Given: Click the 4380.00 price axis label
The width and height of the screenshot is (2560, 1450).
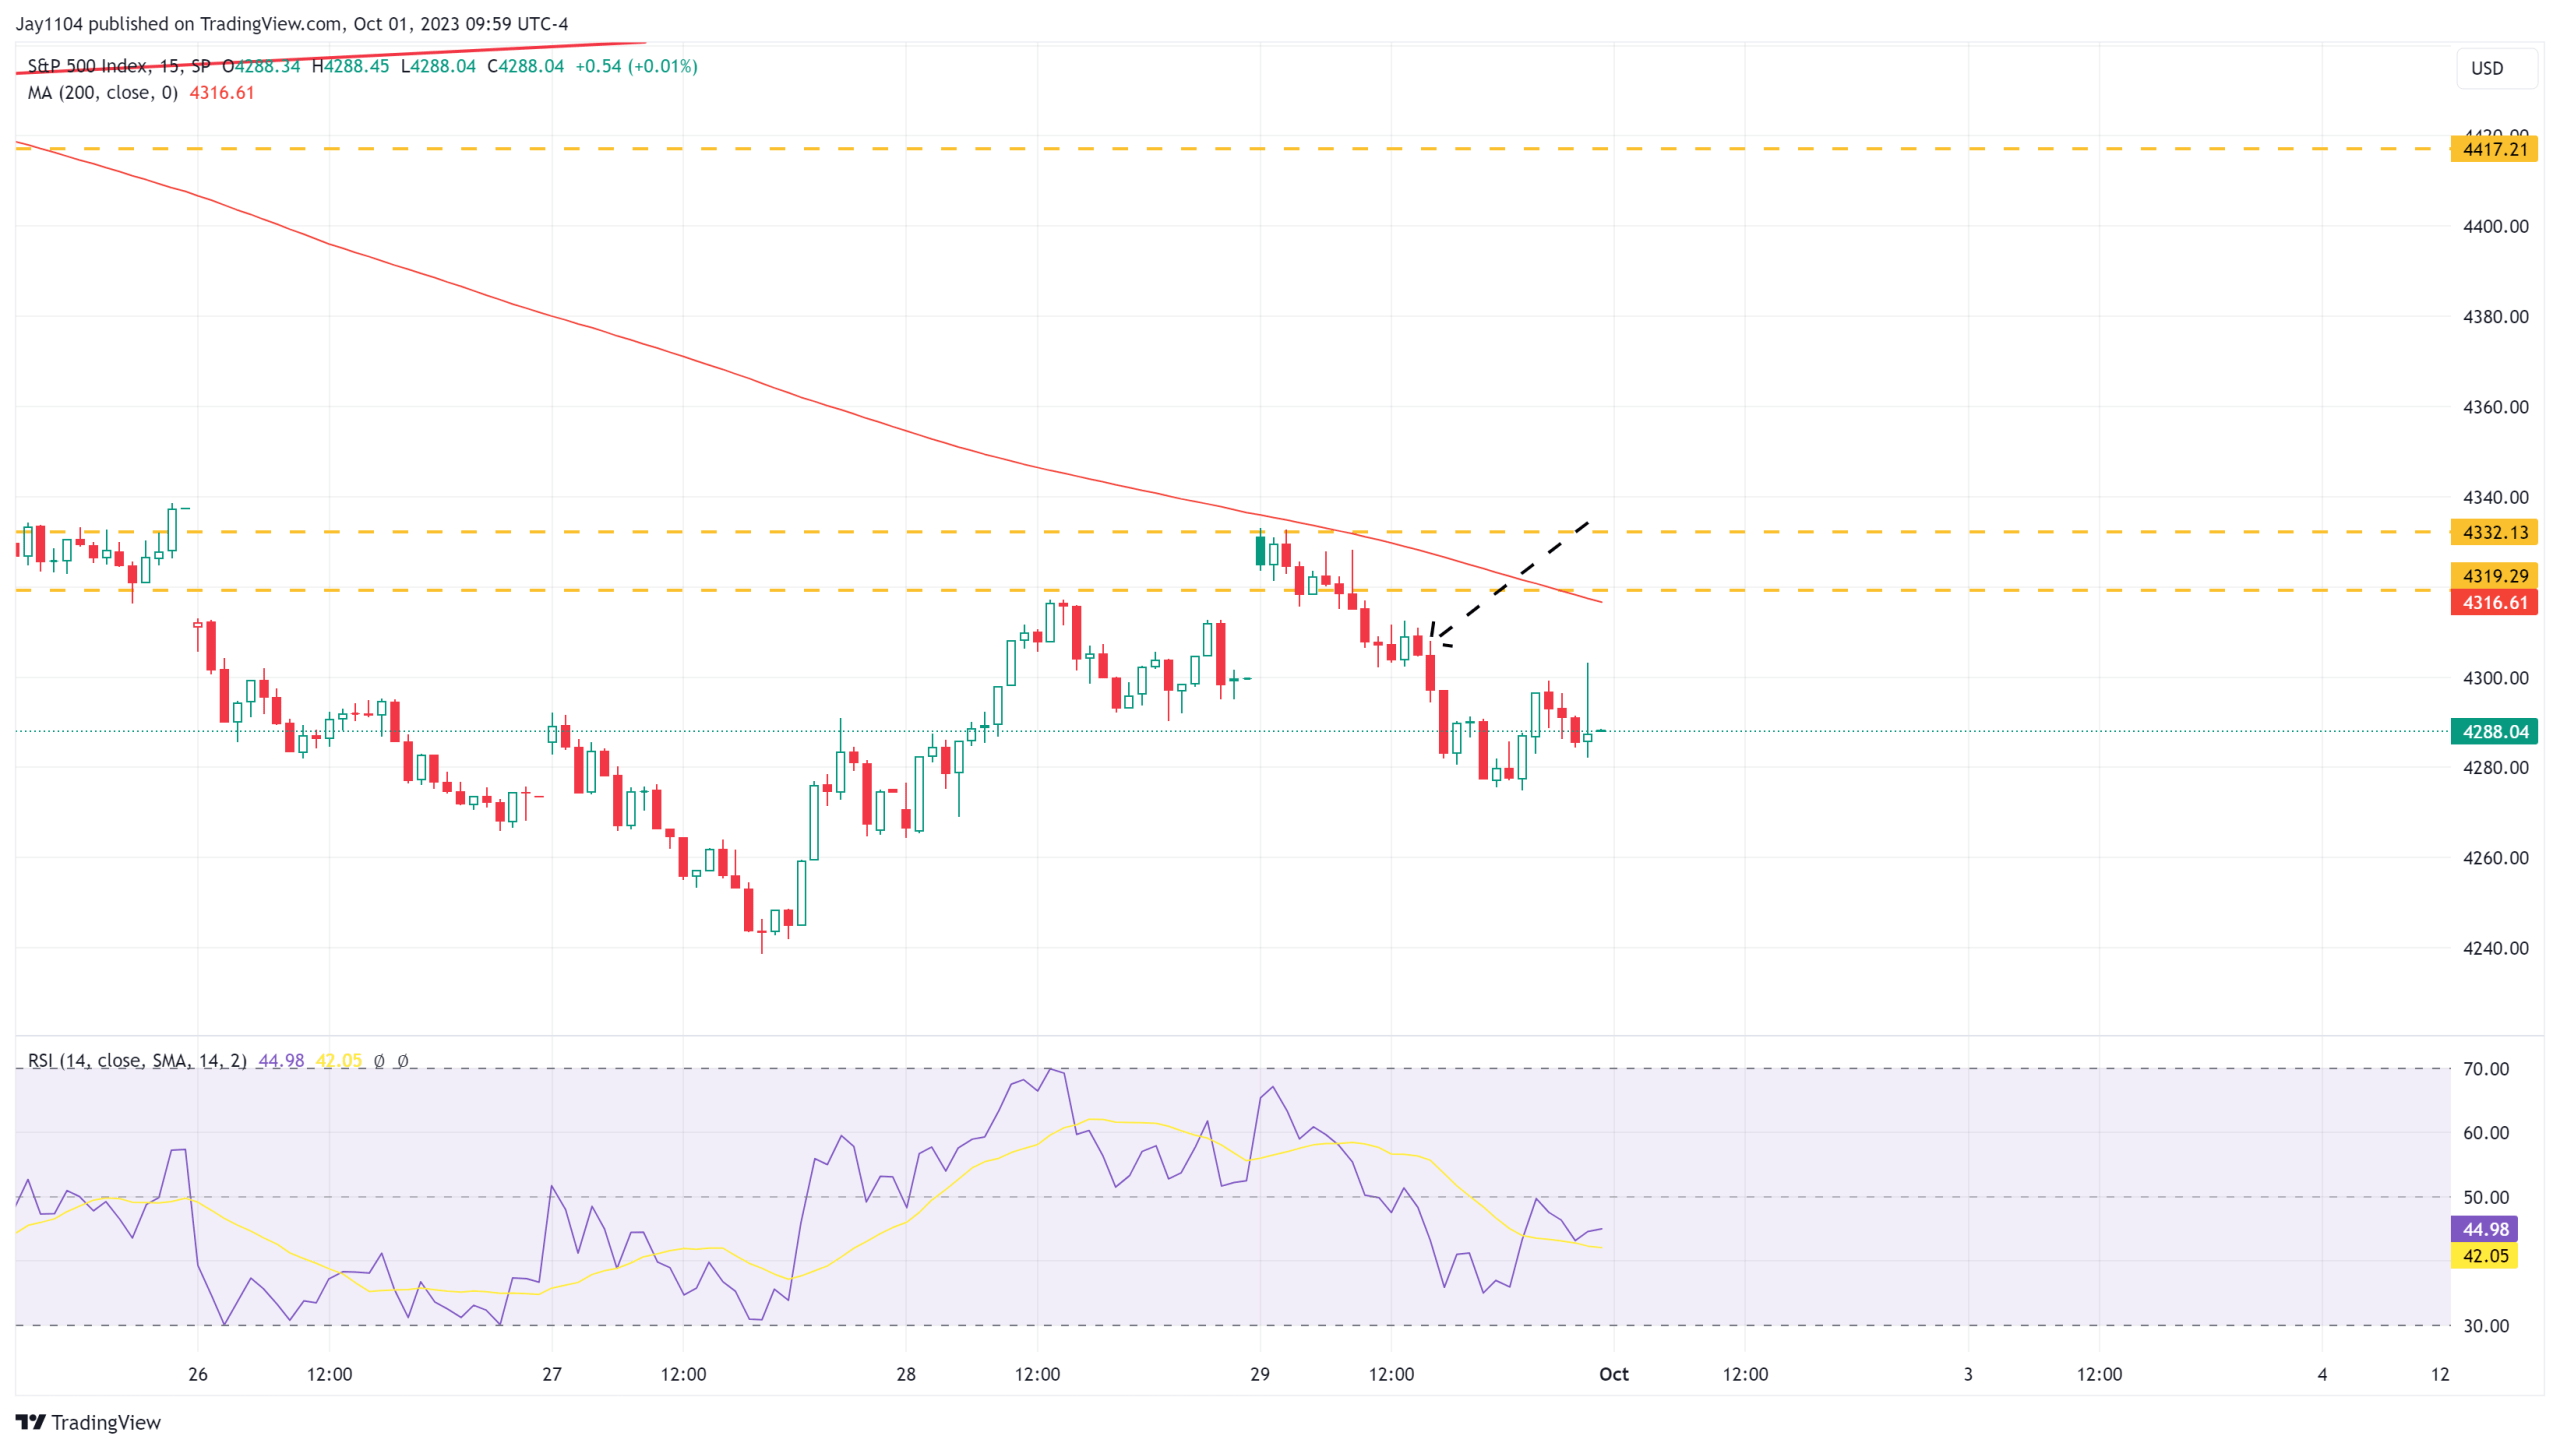Looking at the screenshot, I should coord(2495,317).
